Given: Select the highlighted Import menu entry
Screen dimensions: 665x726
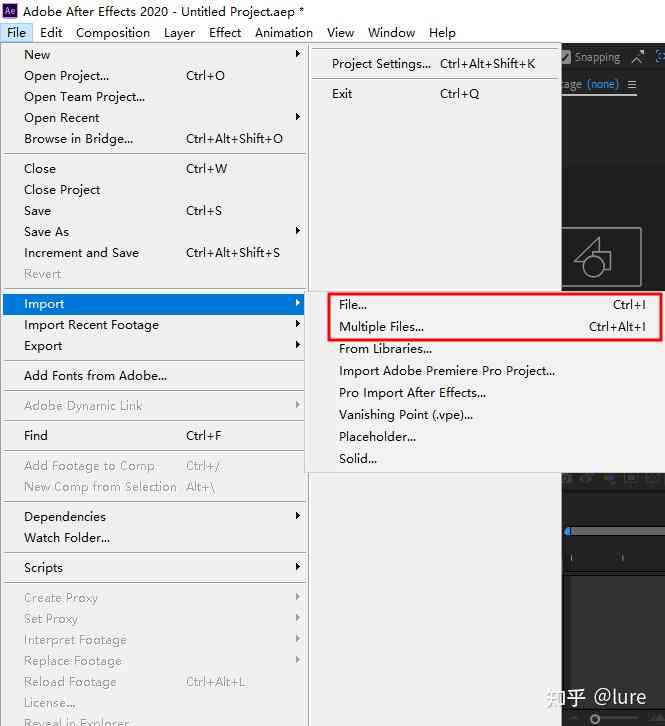Looking at the screenshot, I should pos(154,304).
